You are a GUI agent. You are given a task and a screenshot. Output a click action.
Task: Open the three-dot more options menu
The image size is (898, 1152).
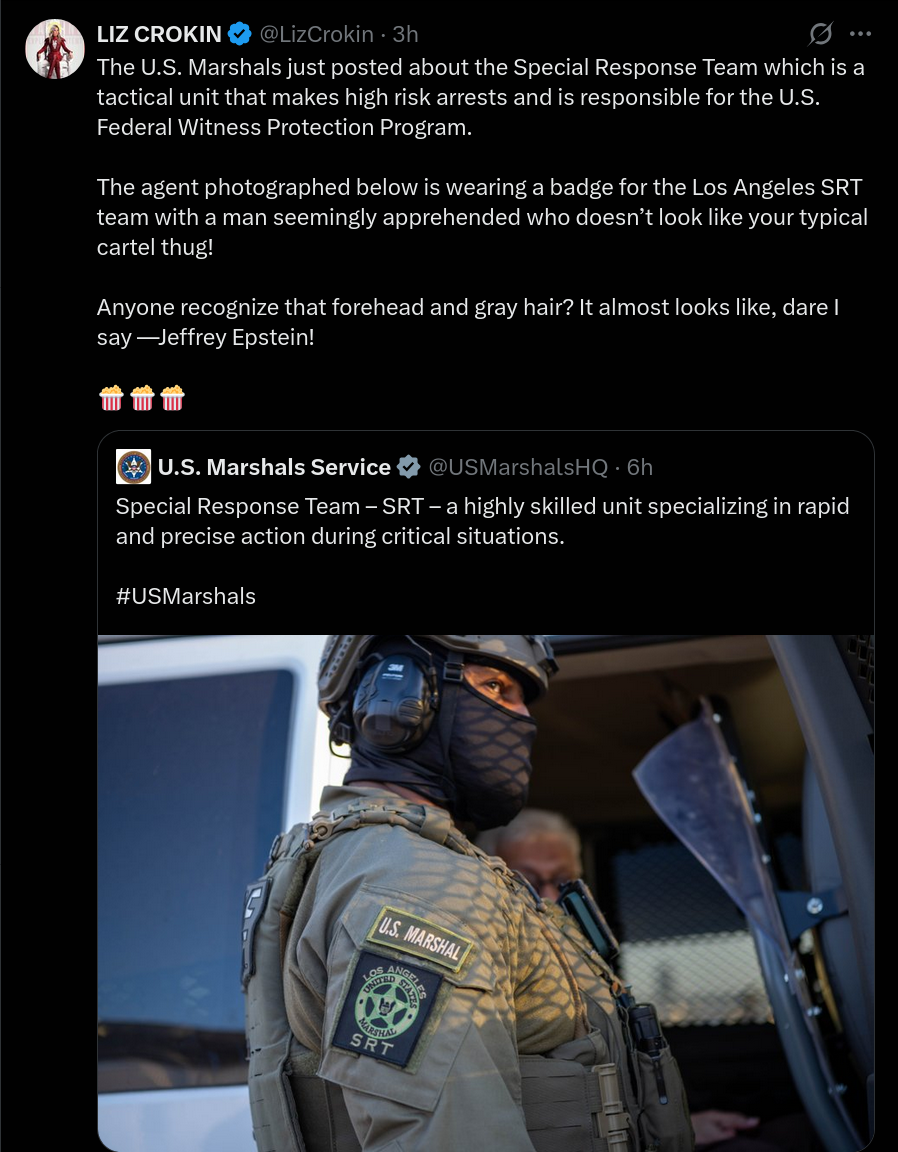pyautogui.click(x=860, y=34)
